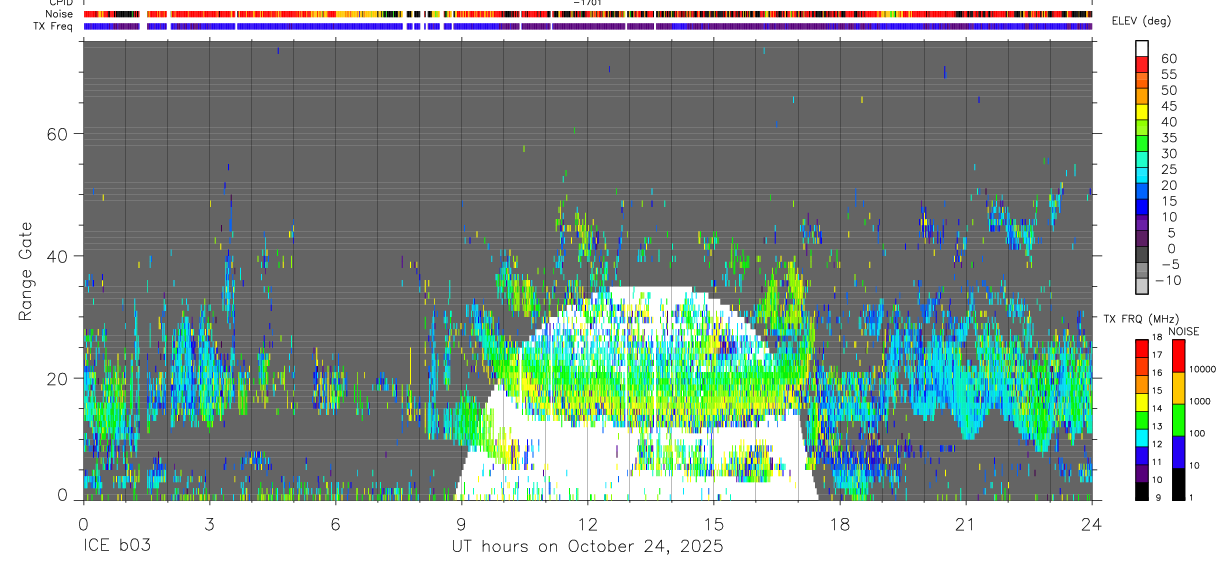Click the "9" label on TX FRQ colorbar
Image resolution: width=1228 pixels, height=567 pixels.
[1157, 498]
